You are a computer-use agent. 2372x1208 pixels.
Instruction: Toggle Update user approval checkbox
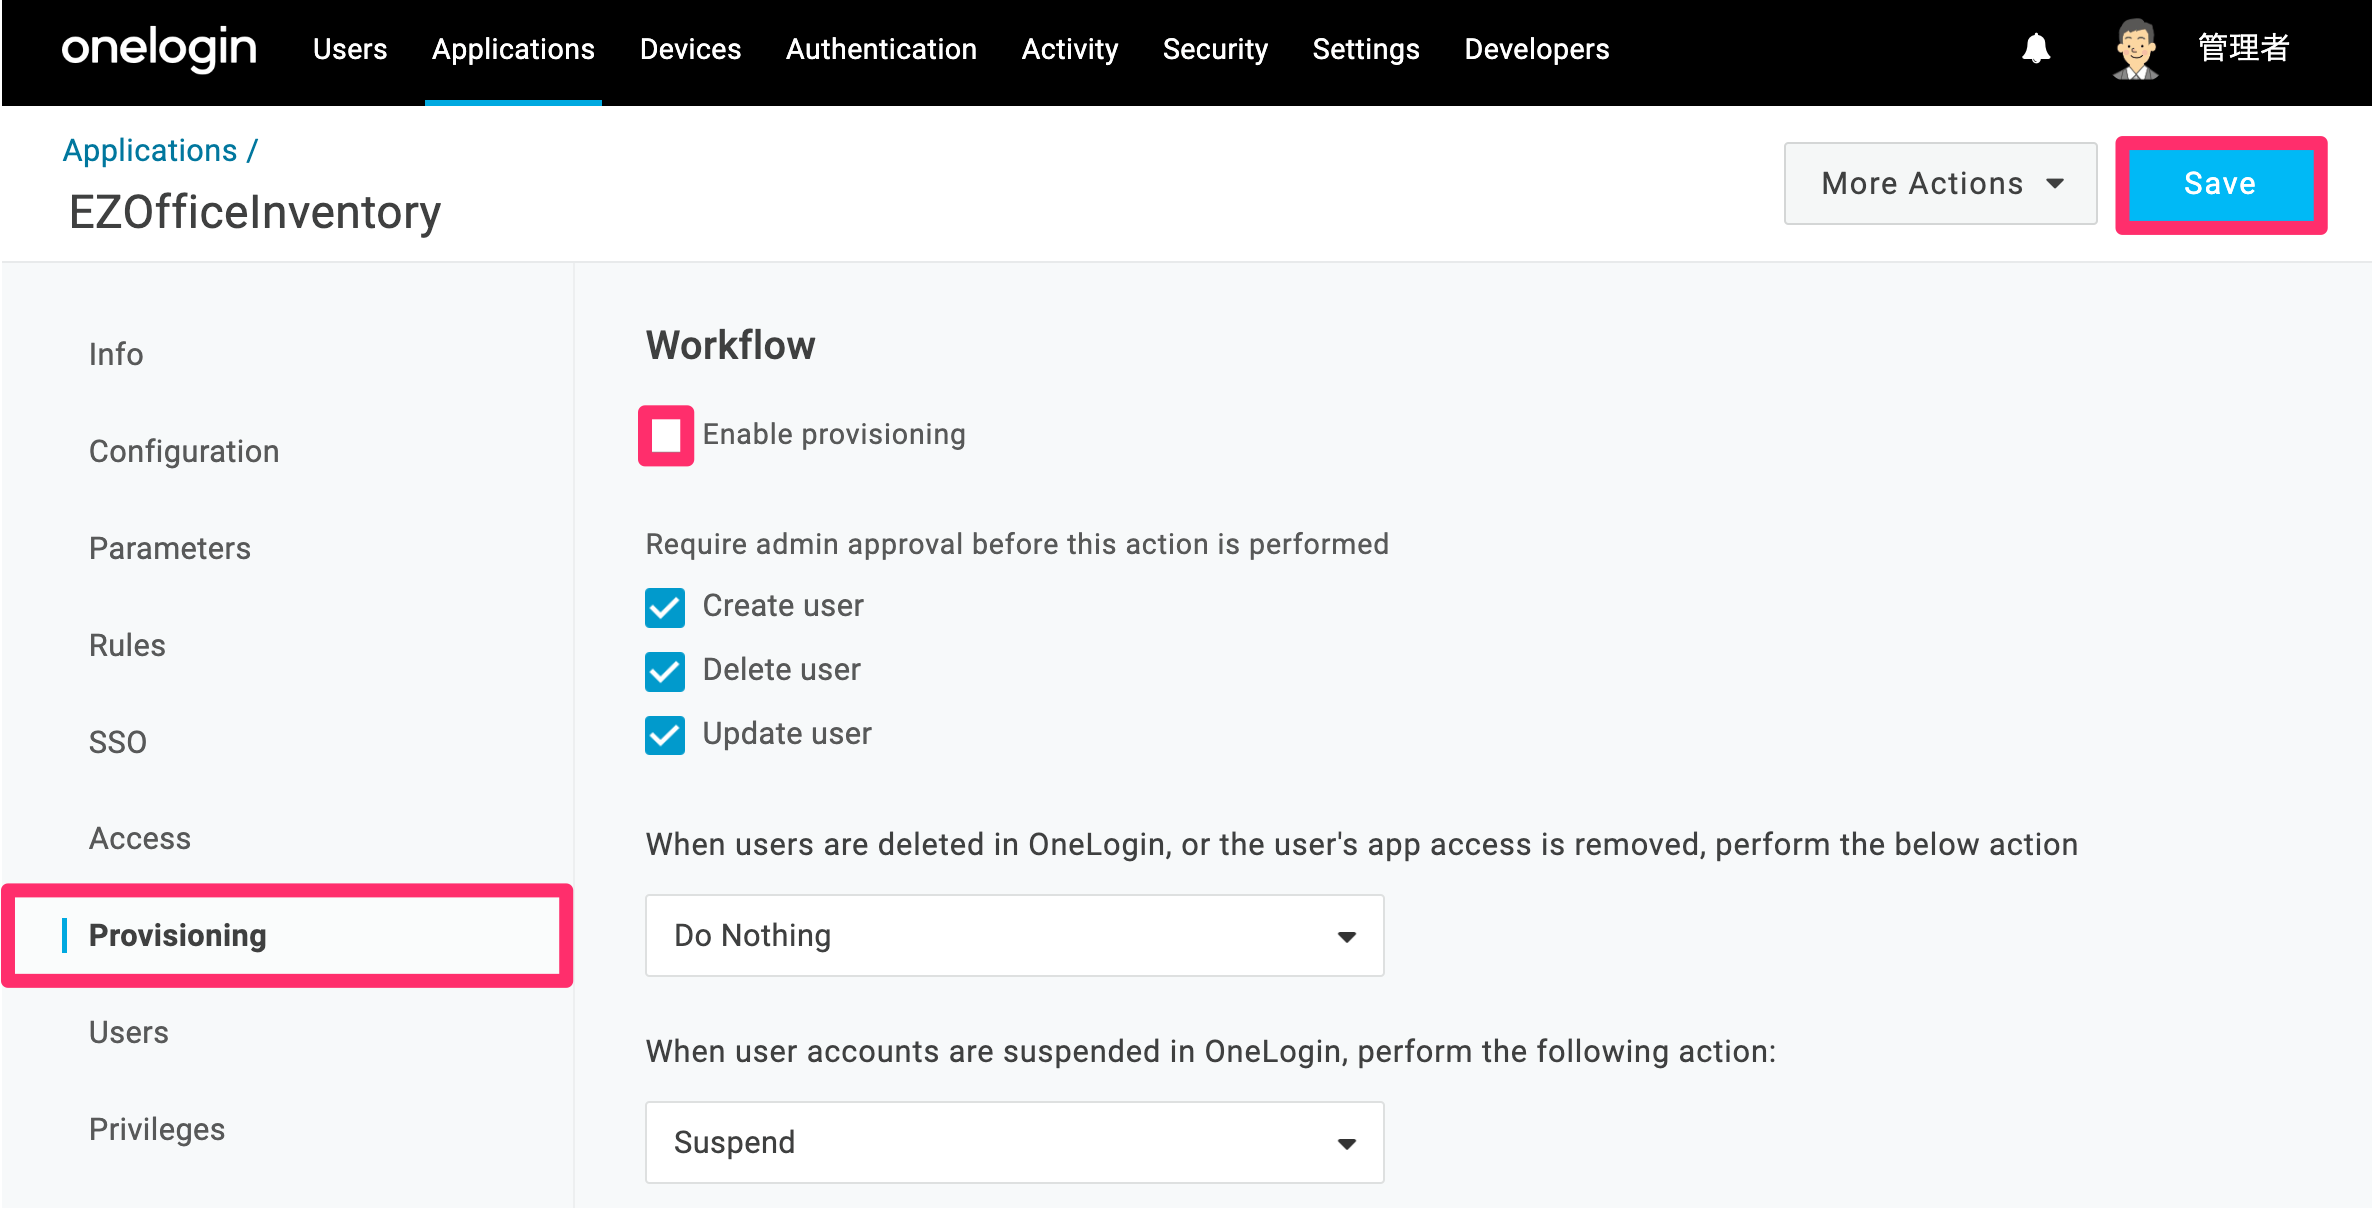(665, 735)
